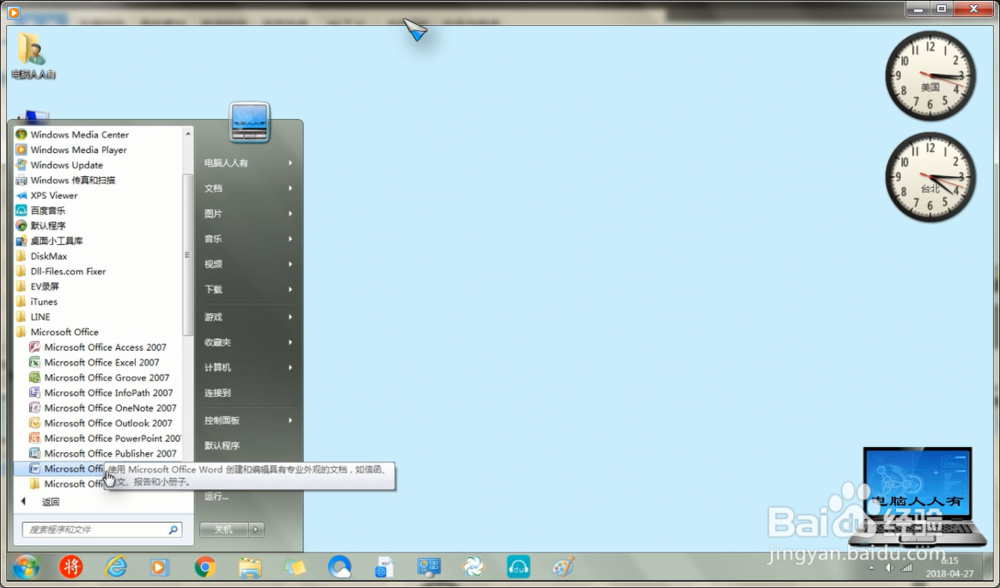Viewport: 1000px width, 588px height.
Task: Click the search magnifier icon
Action: coord(173,529)
